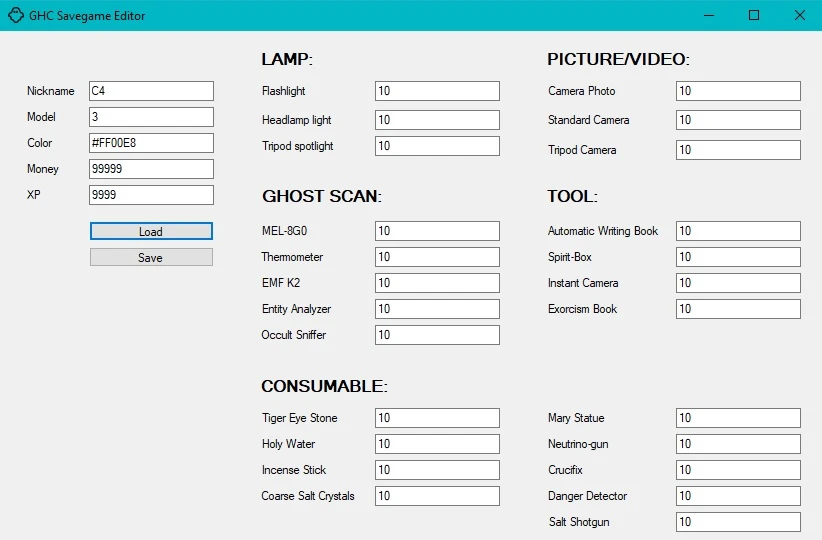
Task: Click the Coarse Salt Crystals label
Action: tap(308, 496)
